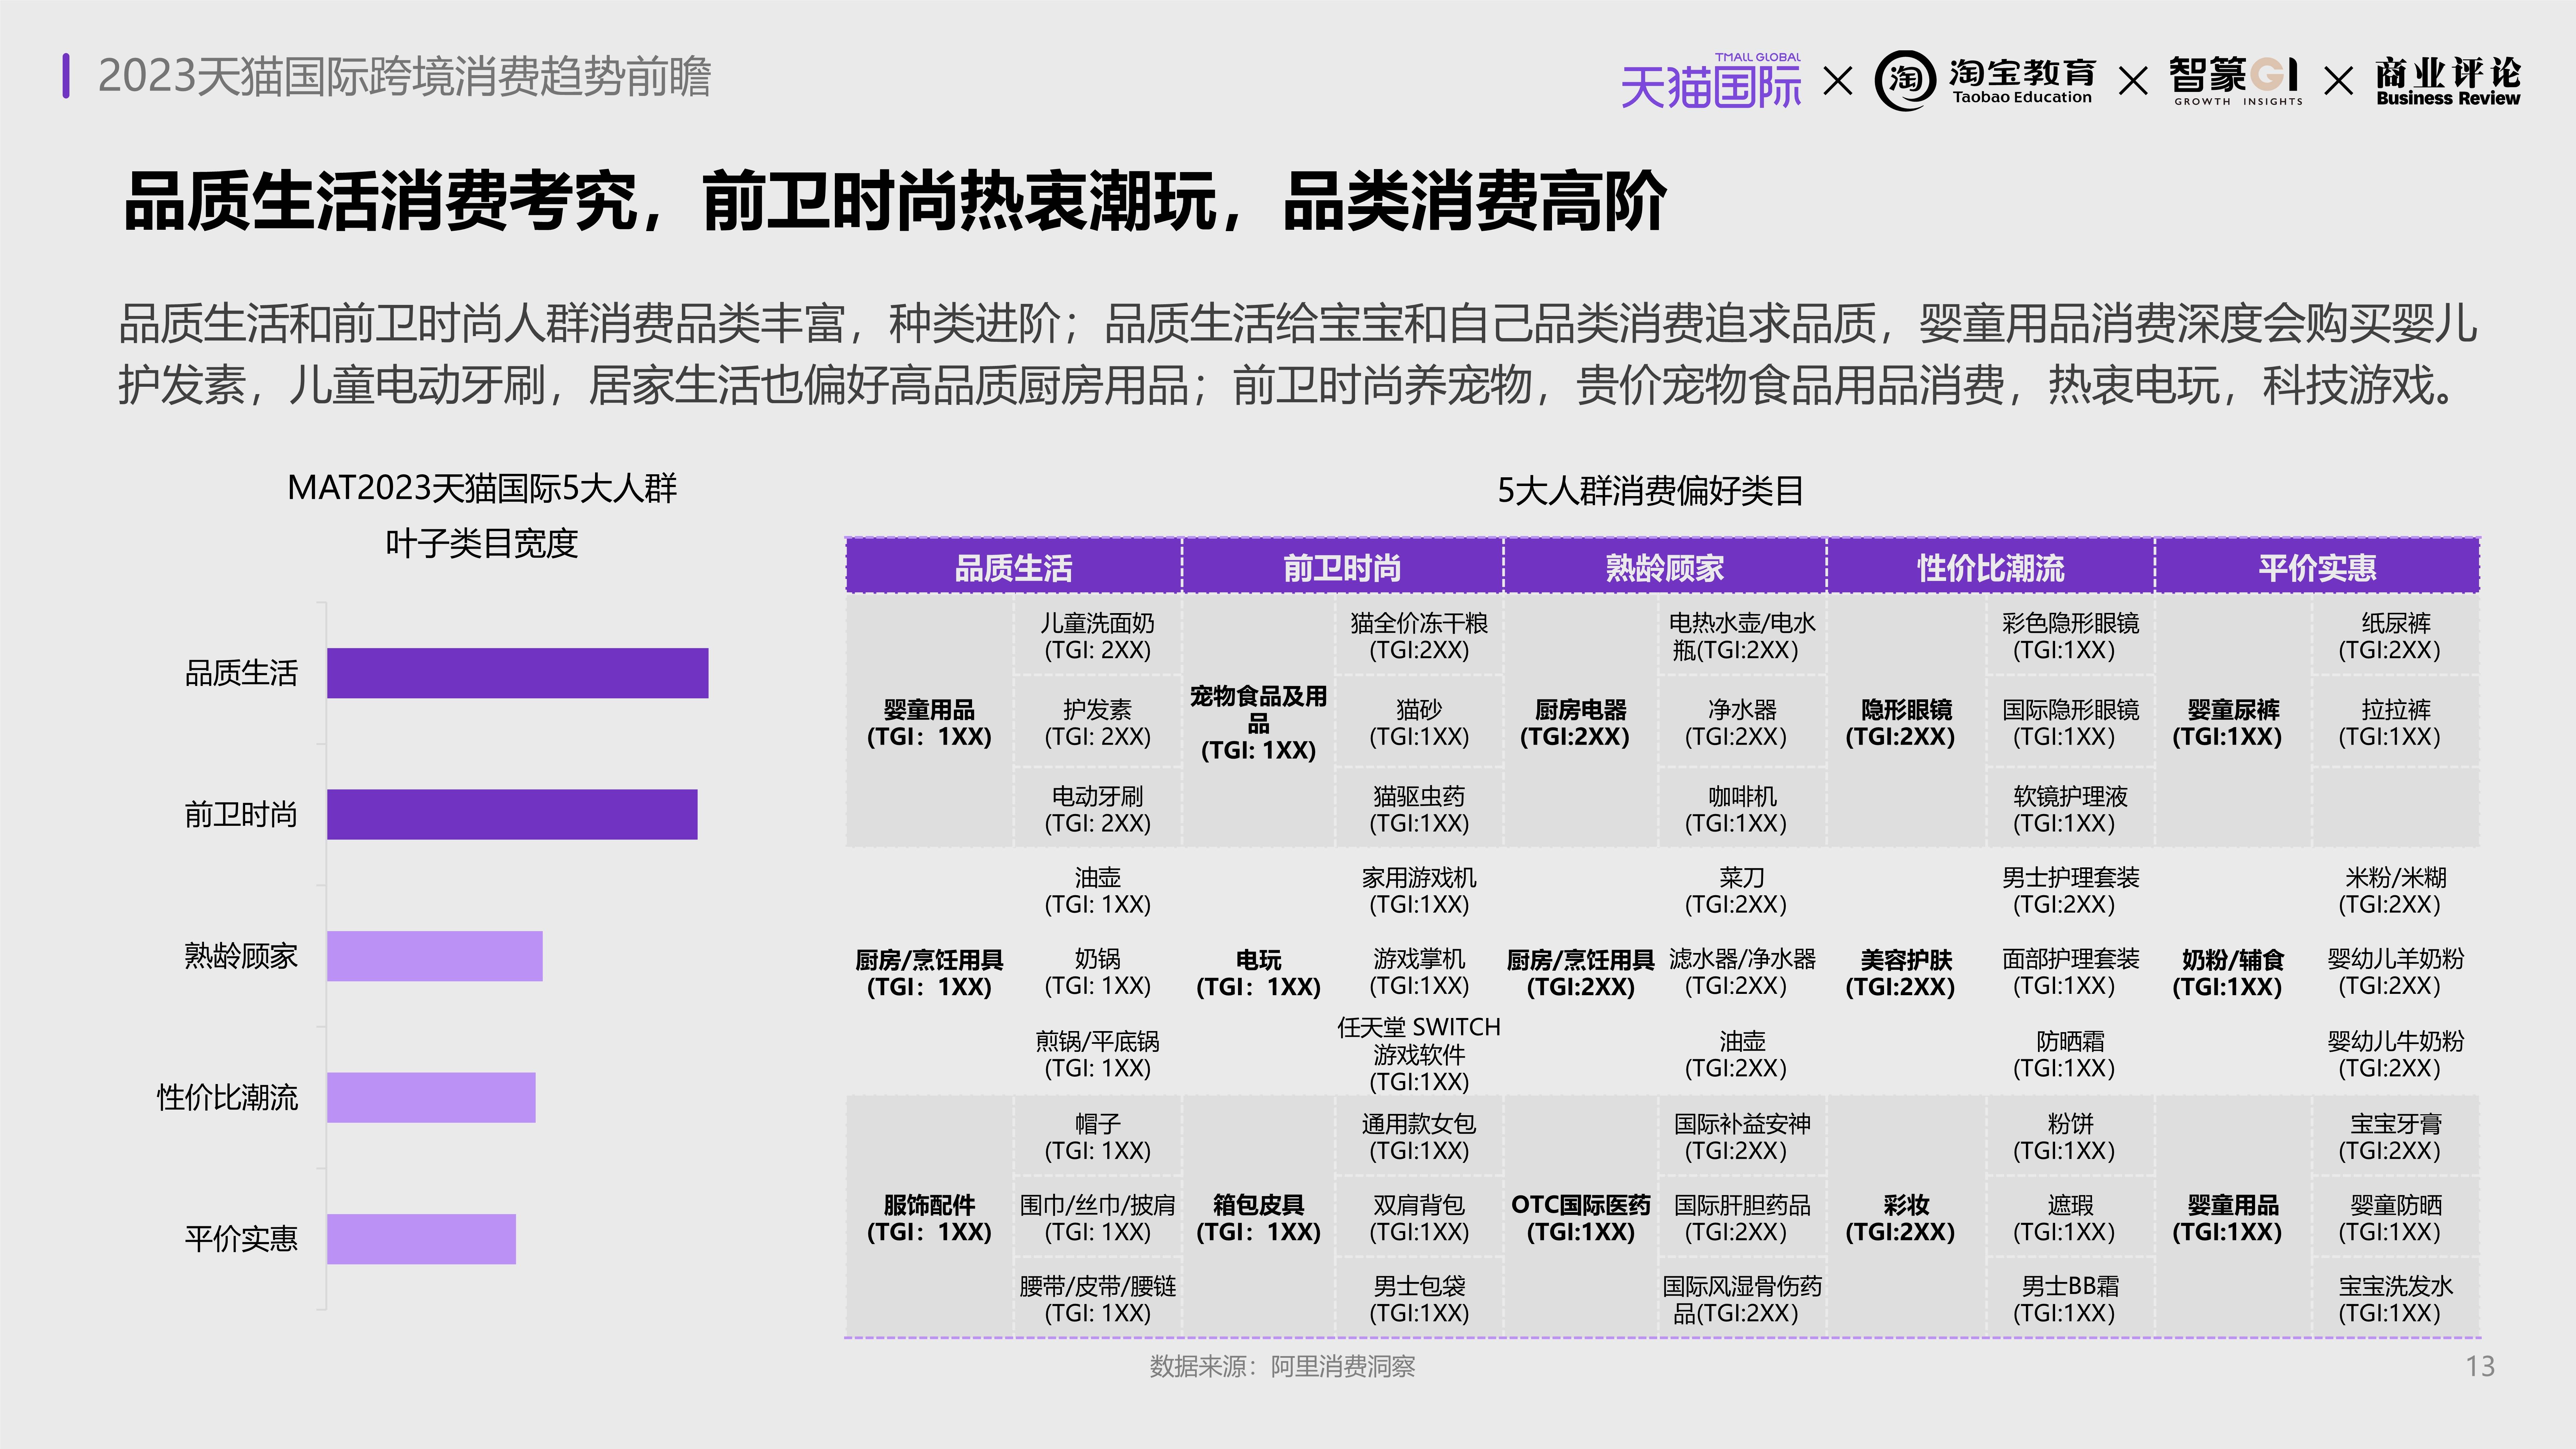Screen dimensions: 2576x1449
Task: Select the 前卫时尚 bar in the chart
Action: click(x=512, y=814)
